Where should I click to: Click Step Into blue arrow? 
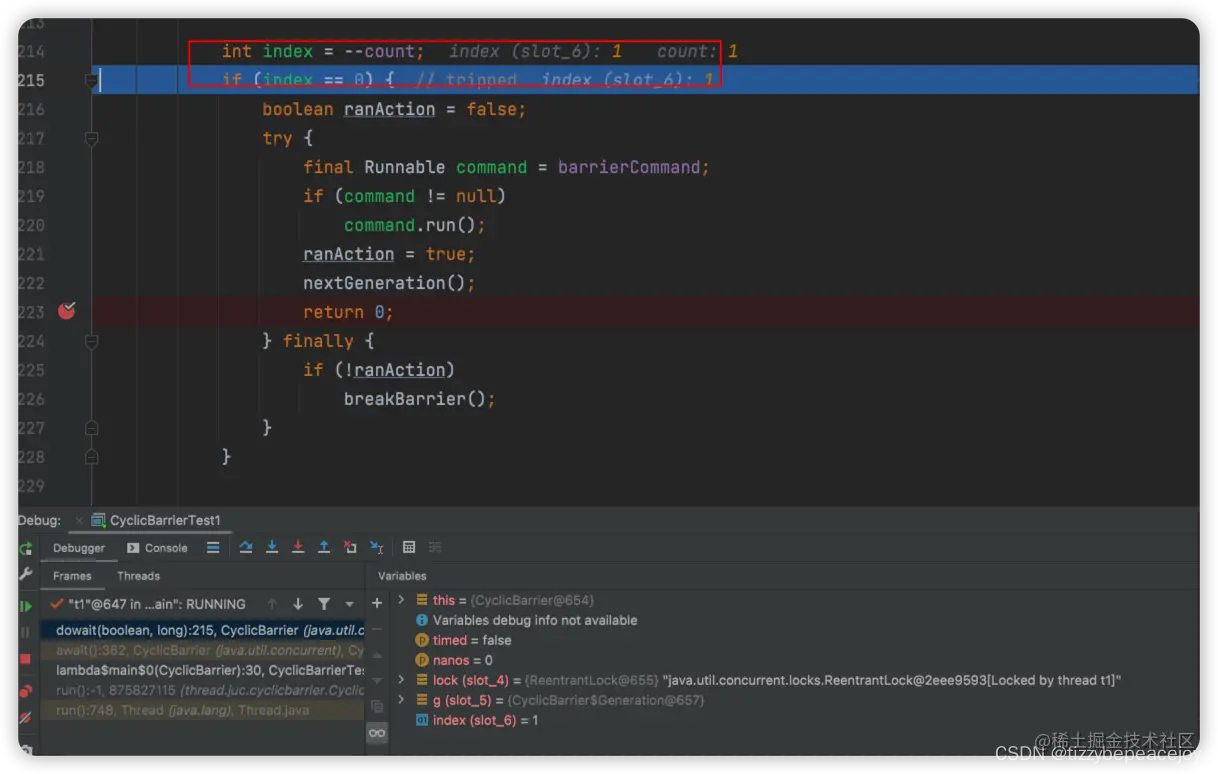(272, 547)
